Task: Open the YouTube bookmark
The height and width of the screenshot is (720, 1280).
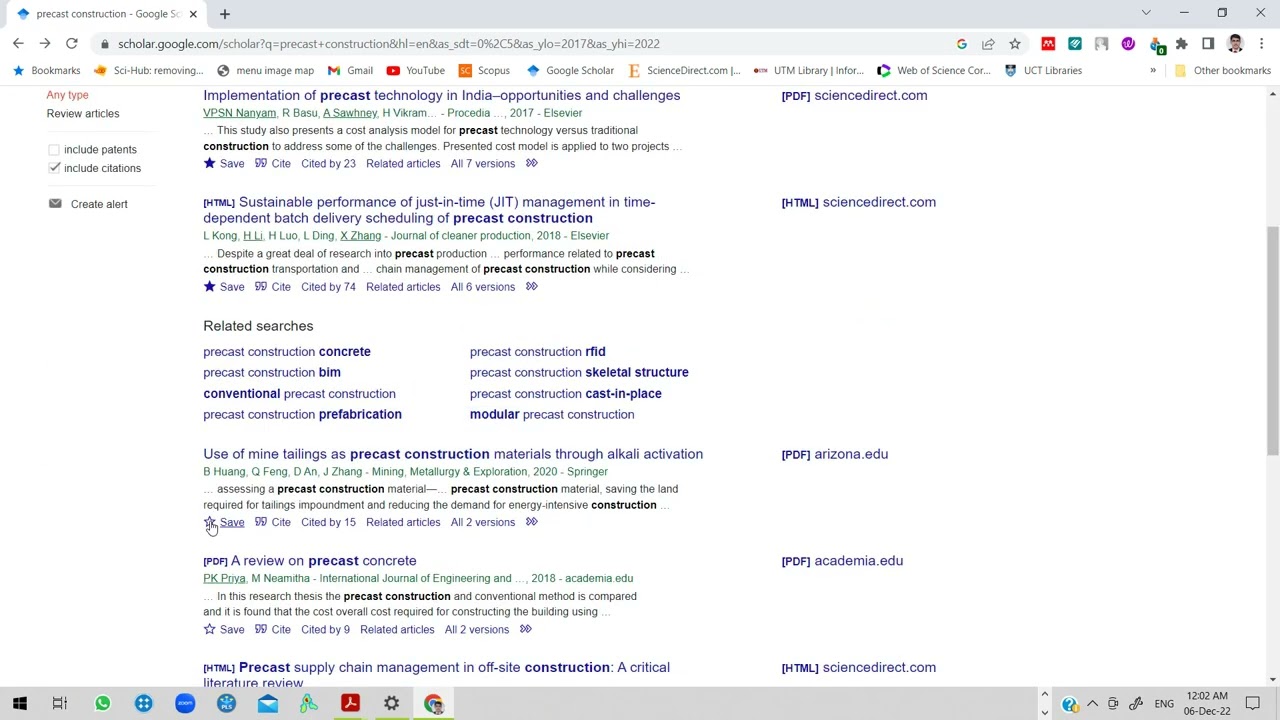Action: pyautogui.click(x=415, y=71)
